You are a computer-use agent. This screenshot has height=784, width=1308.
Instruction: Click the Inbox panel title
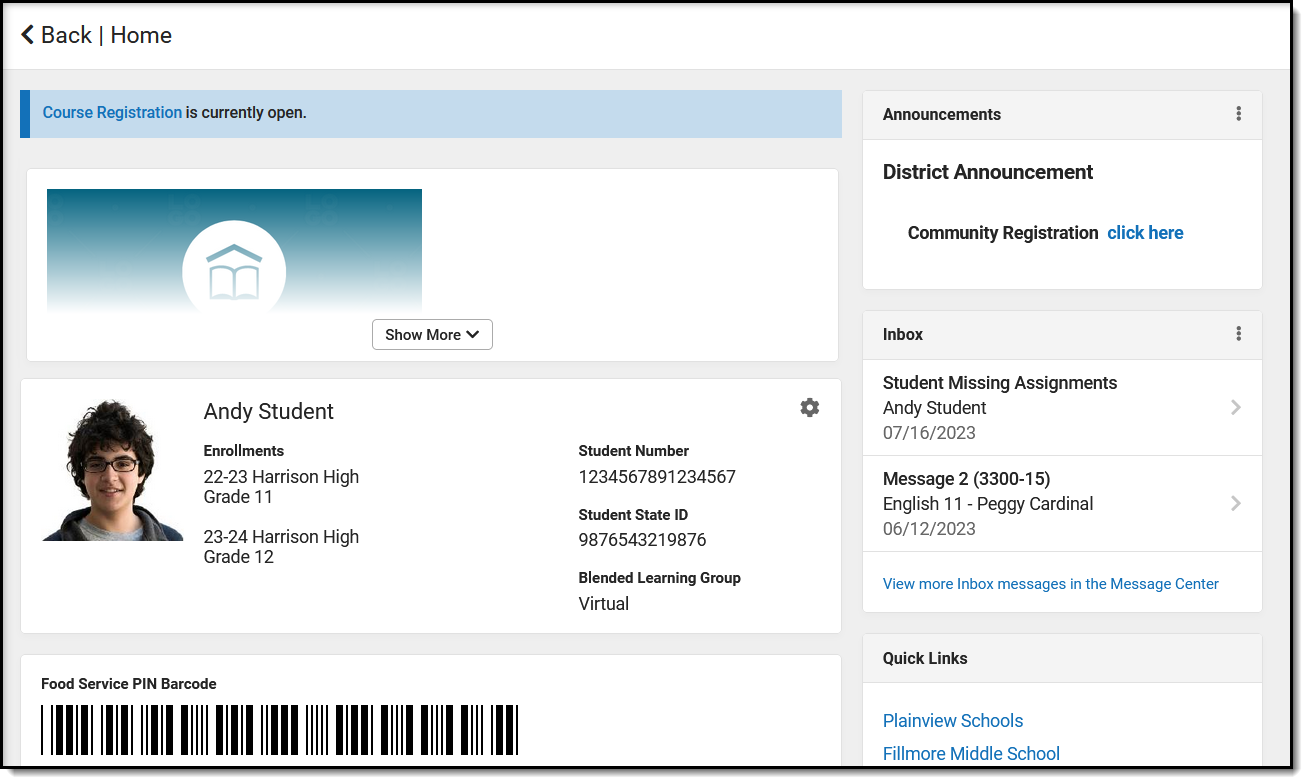tap(903, 334)
